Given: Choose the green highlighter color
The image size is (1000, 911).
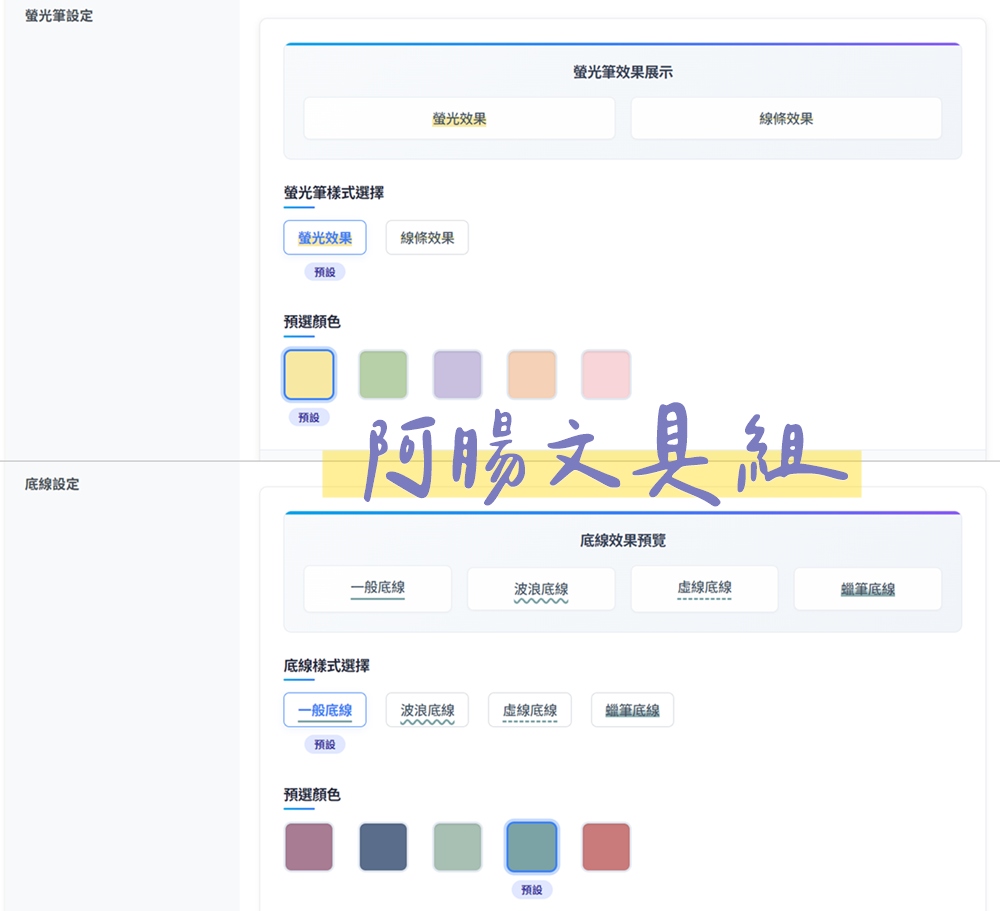Looking at the screenshot, I should click(383, 374).
